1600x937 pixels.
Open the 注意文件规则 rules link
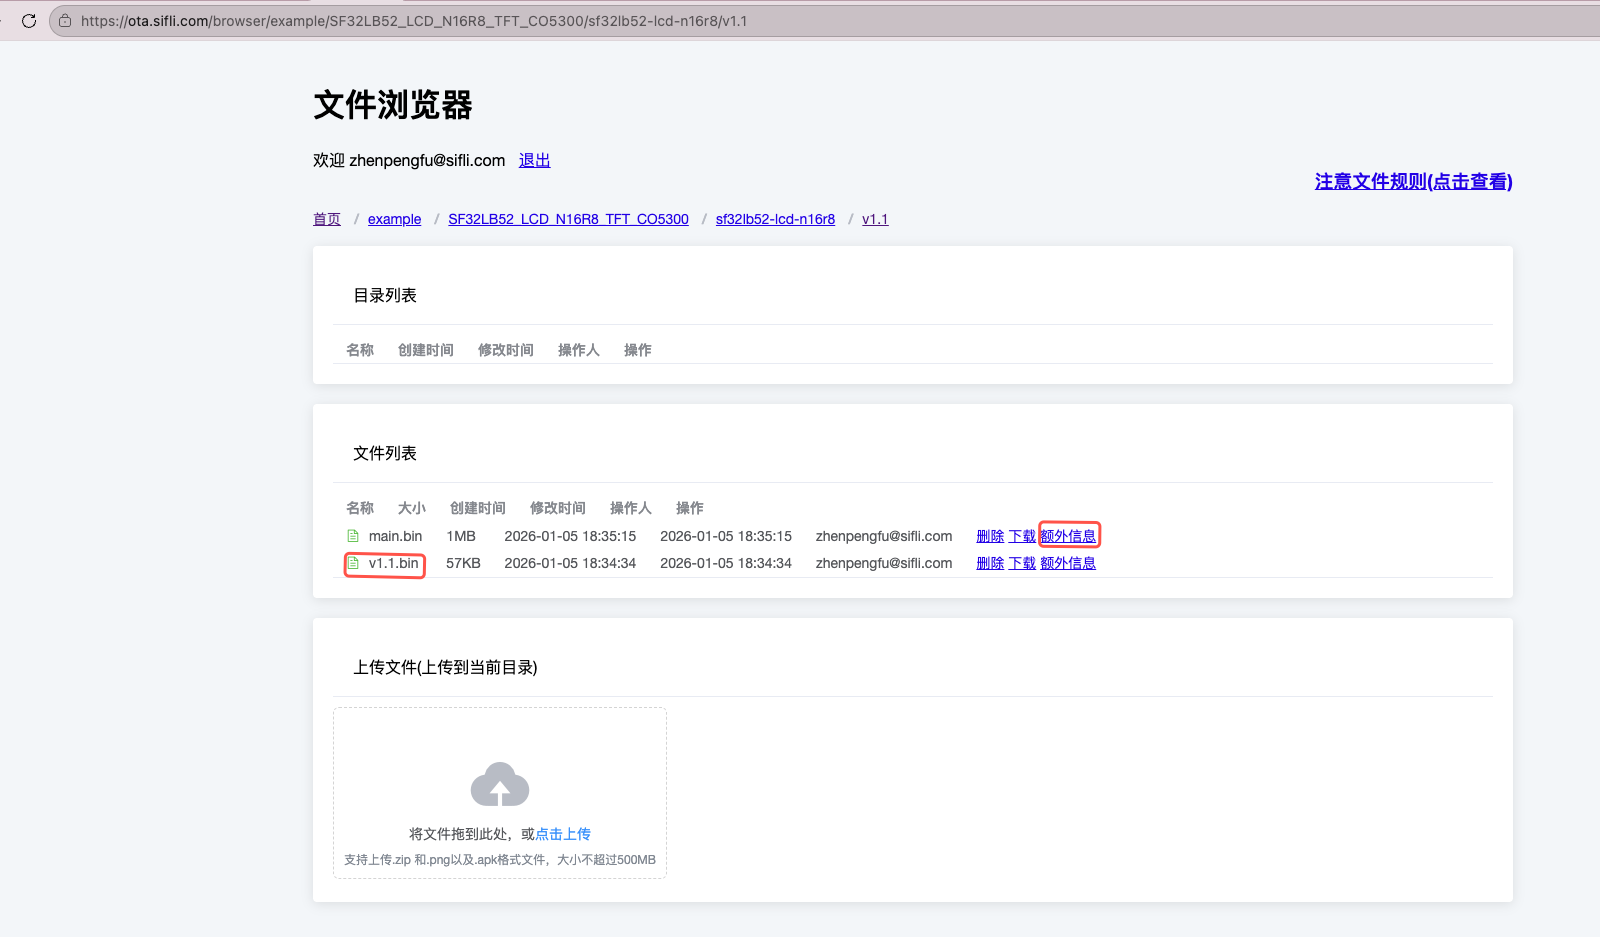1413,181
